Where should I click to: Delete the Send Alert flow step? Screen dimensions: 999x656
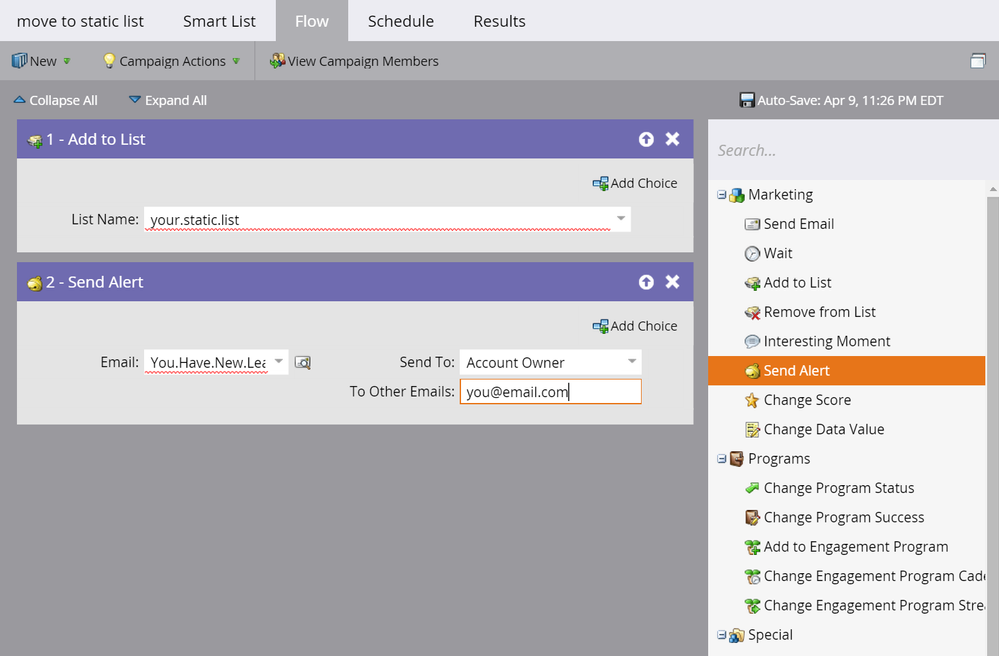(672, 282)
